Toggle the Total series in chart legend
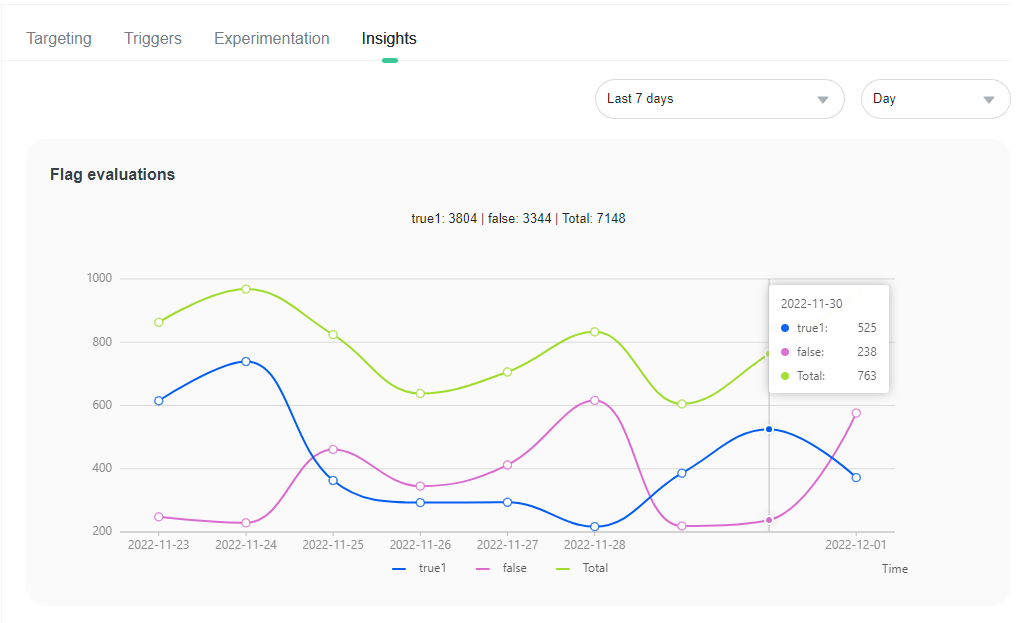Screen dimensions: 1036x623 (x=582, y=568)
